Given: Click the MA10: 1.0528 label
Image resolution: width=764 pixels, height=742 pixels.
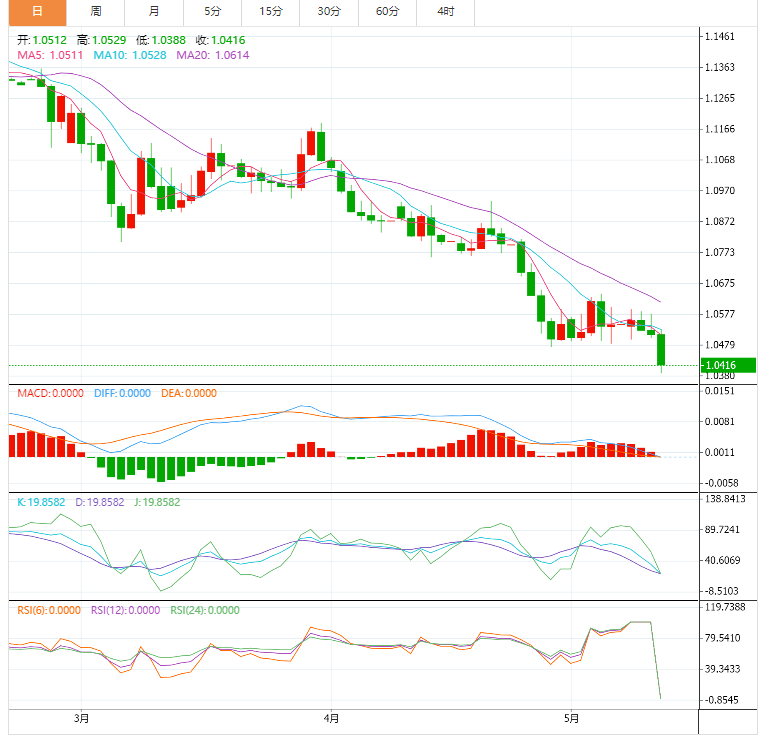Looking at the screenshot, I should pyautogui.click(x=130, y=55).
